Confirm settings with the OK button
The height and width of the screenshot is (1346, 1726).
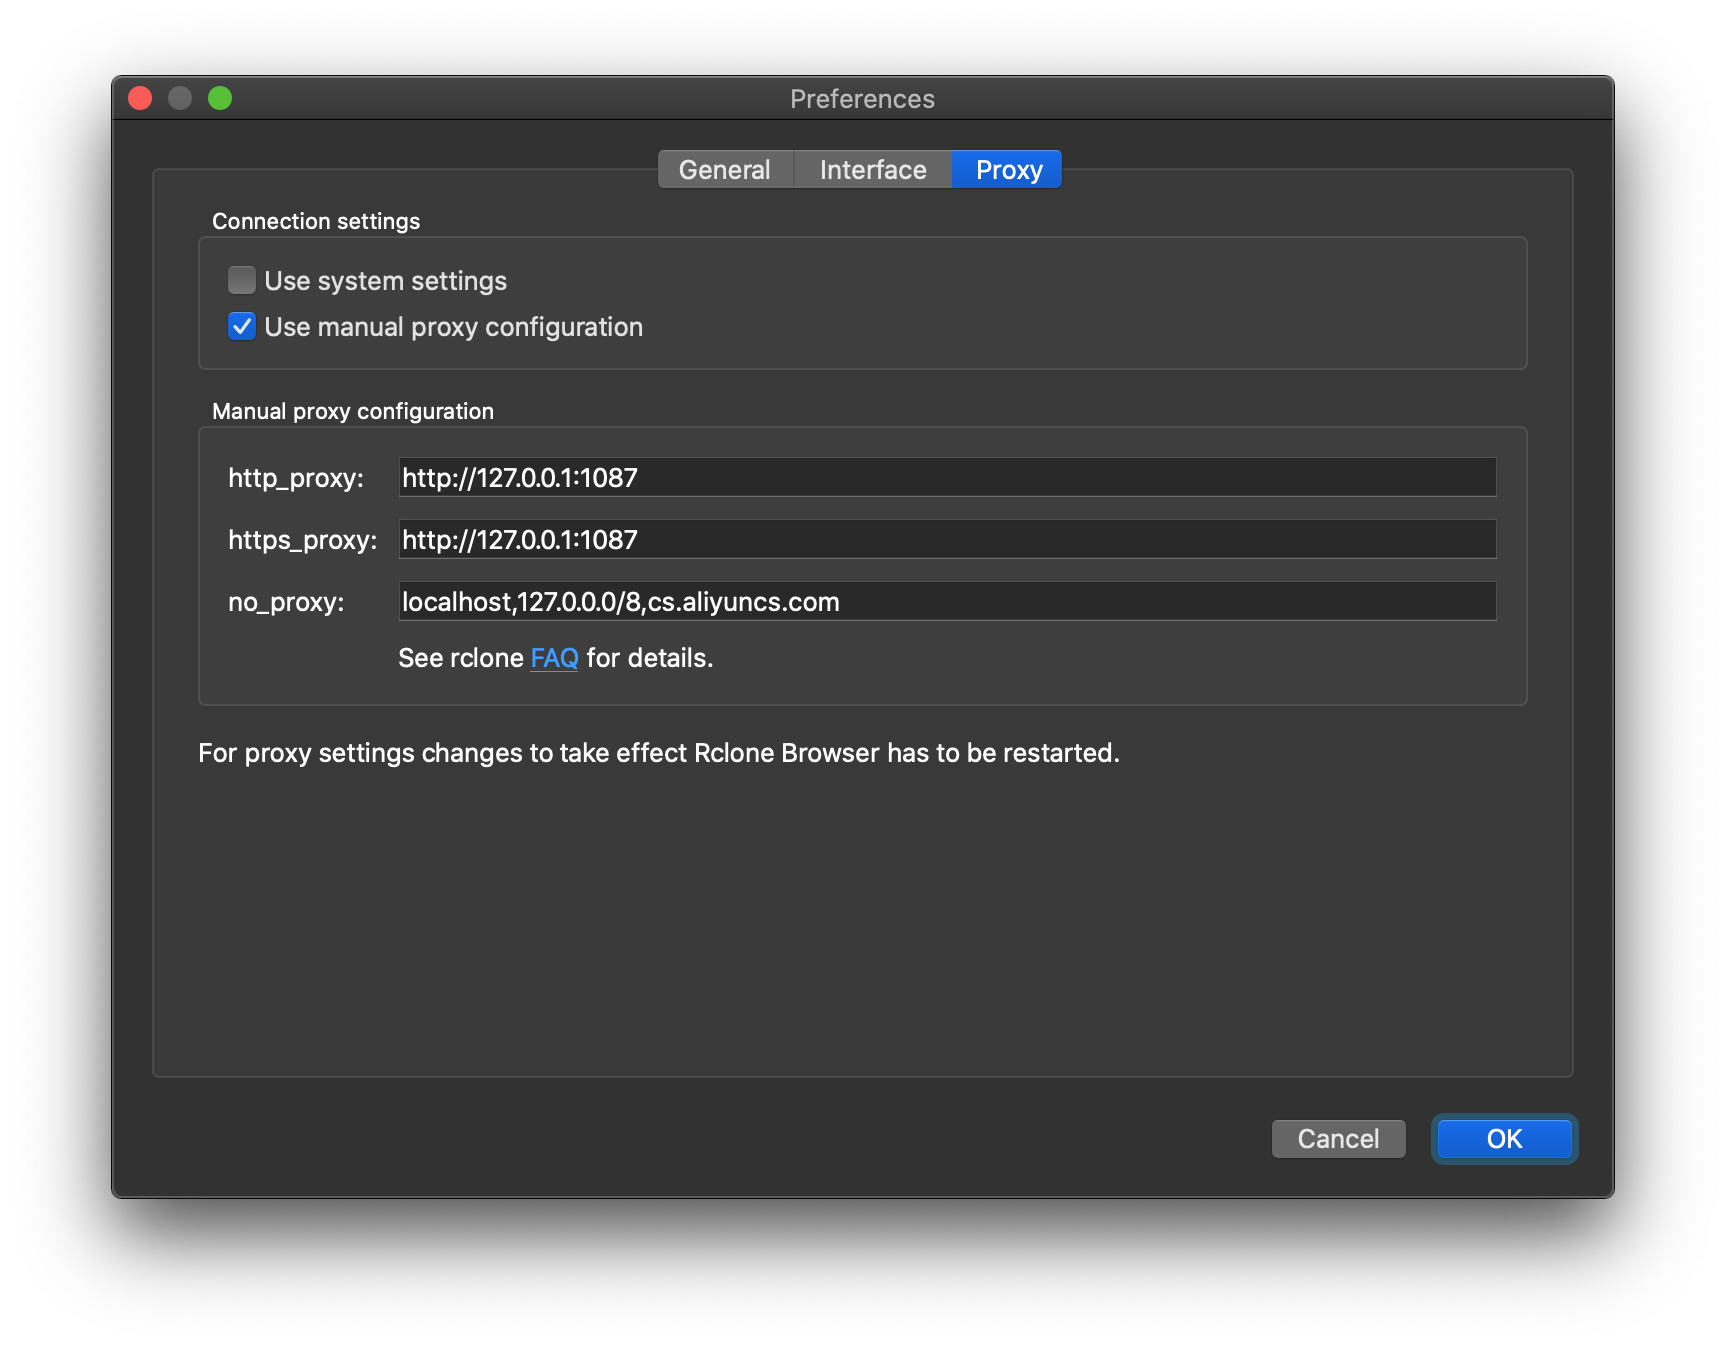1503,1139
